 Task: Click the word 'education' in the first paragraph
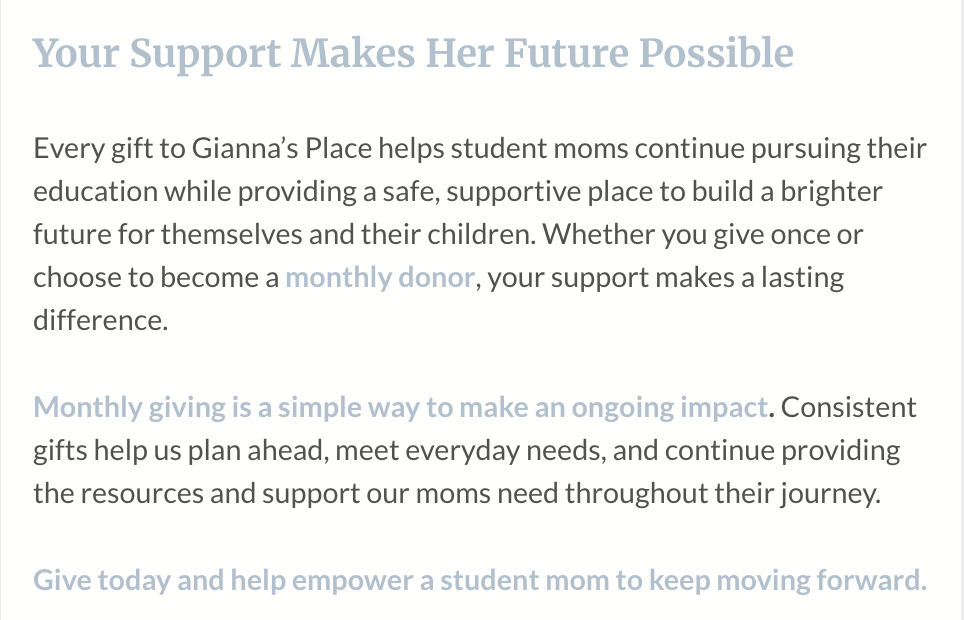pos(95,191)
